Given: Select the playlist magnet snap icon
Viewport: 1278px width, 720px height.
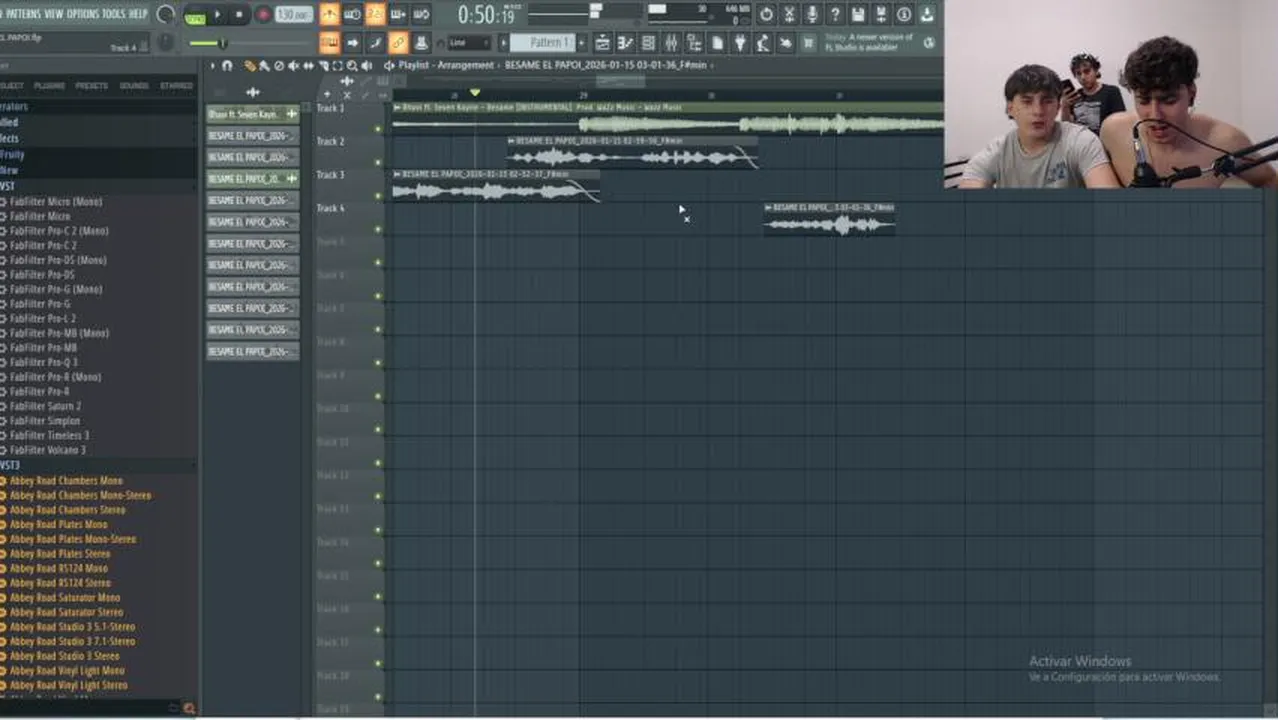Looking at the screenshot, I should 227,65.
